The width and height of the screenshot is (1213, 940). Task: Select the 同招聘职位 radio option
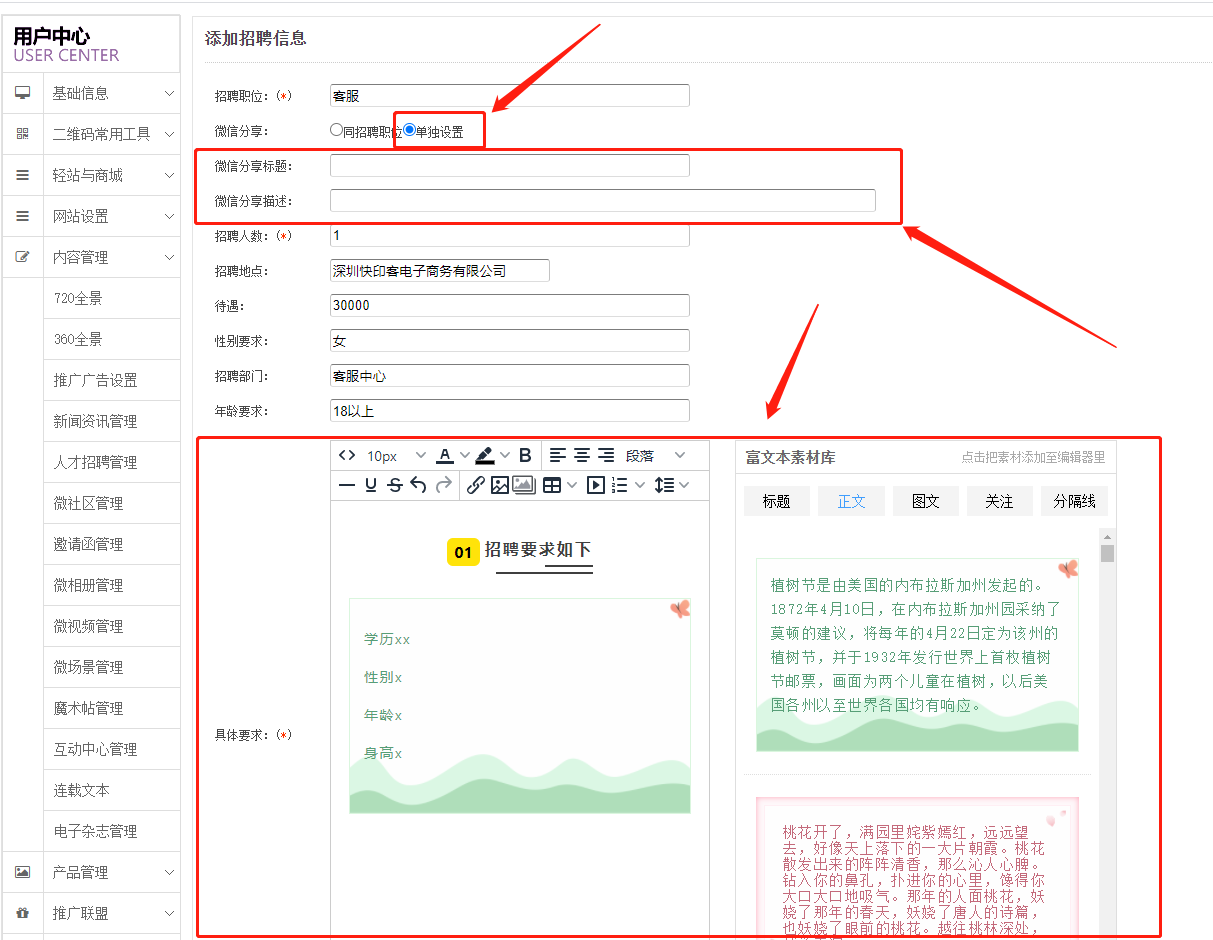pyautogui.click(x=337, y=130)
